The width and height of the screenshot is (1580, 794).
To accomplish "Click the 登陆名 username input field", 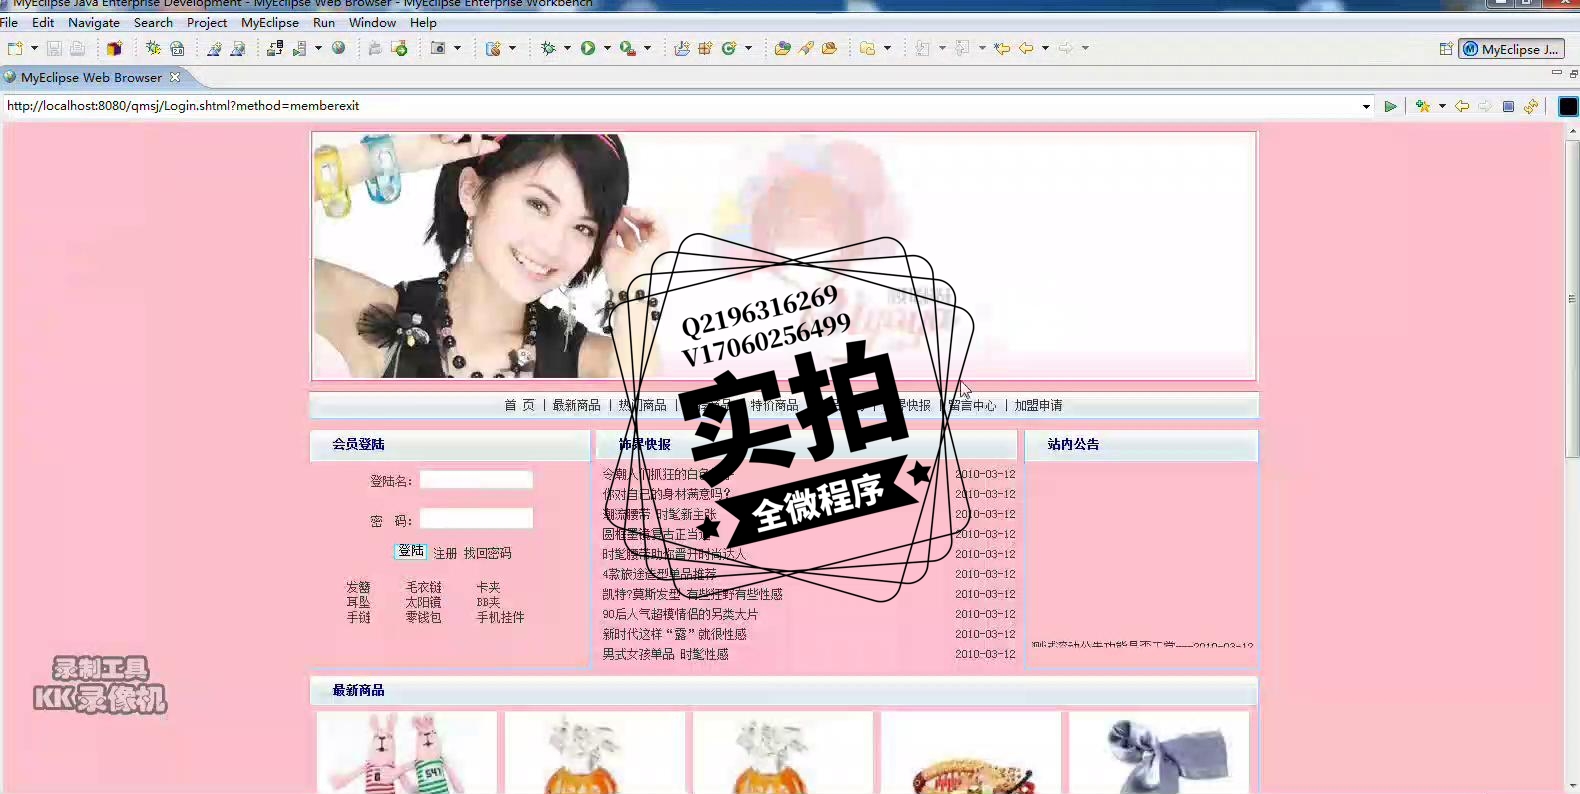I will (476, 480).
